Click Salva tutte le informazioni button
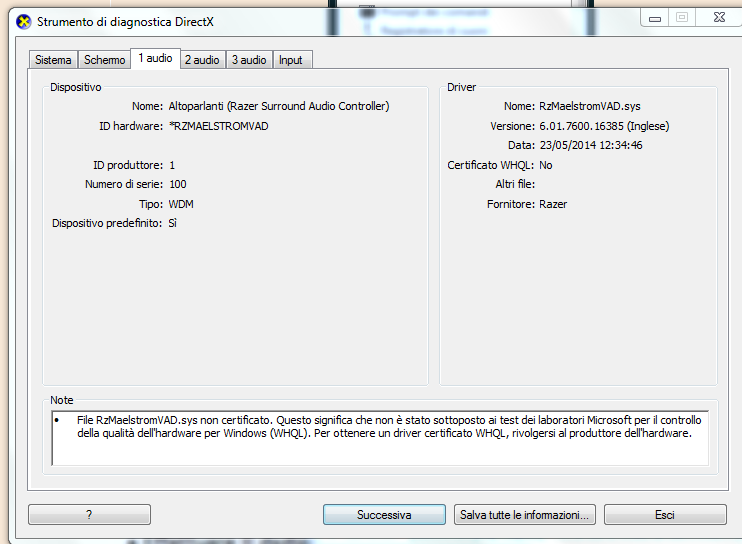The width and height of the screenshot is (742, 544). click(x=526, y=515)
